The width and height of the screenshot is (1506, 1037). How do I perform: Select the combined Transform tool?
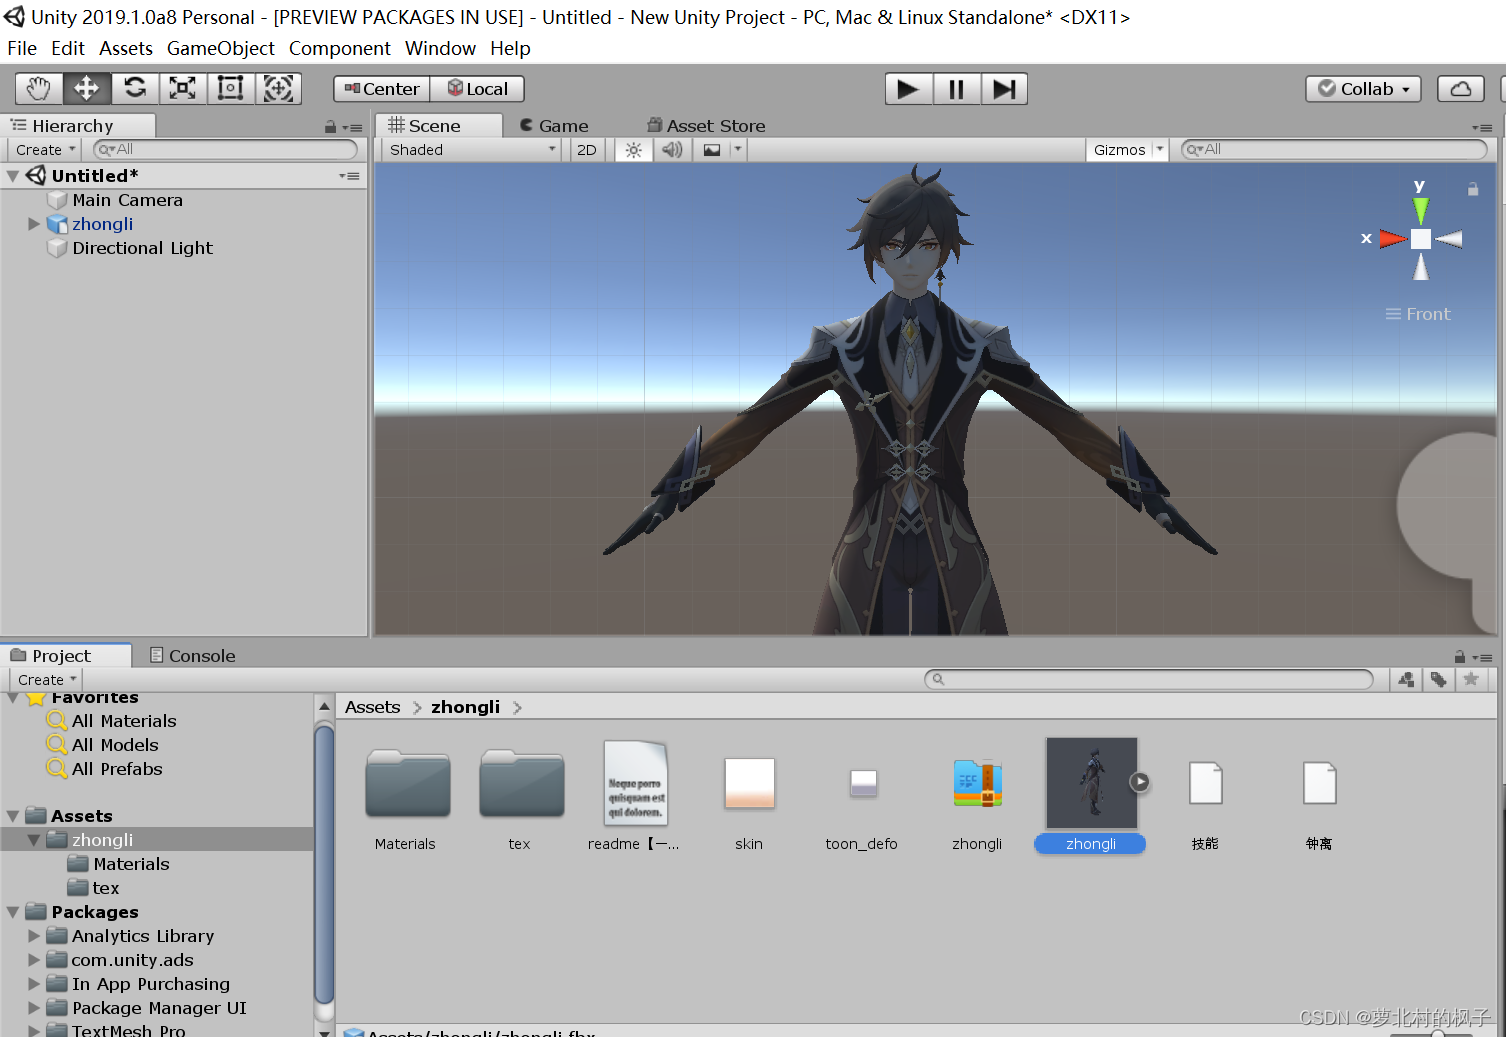click(278, 89)
